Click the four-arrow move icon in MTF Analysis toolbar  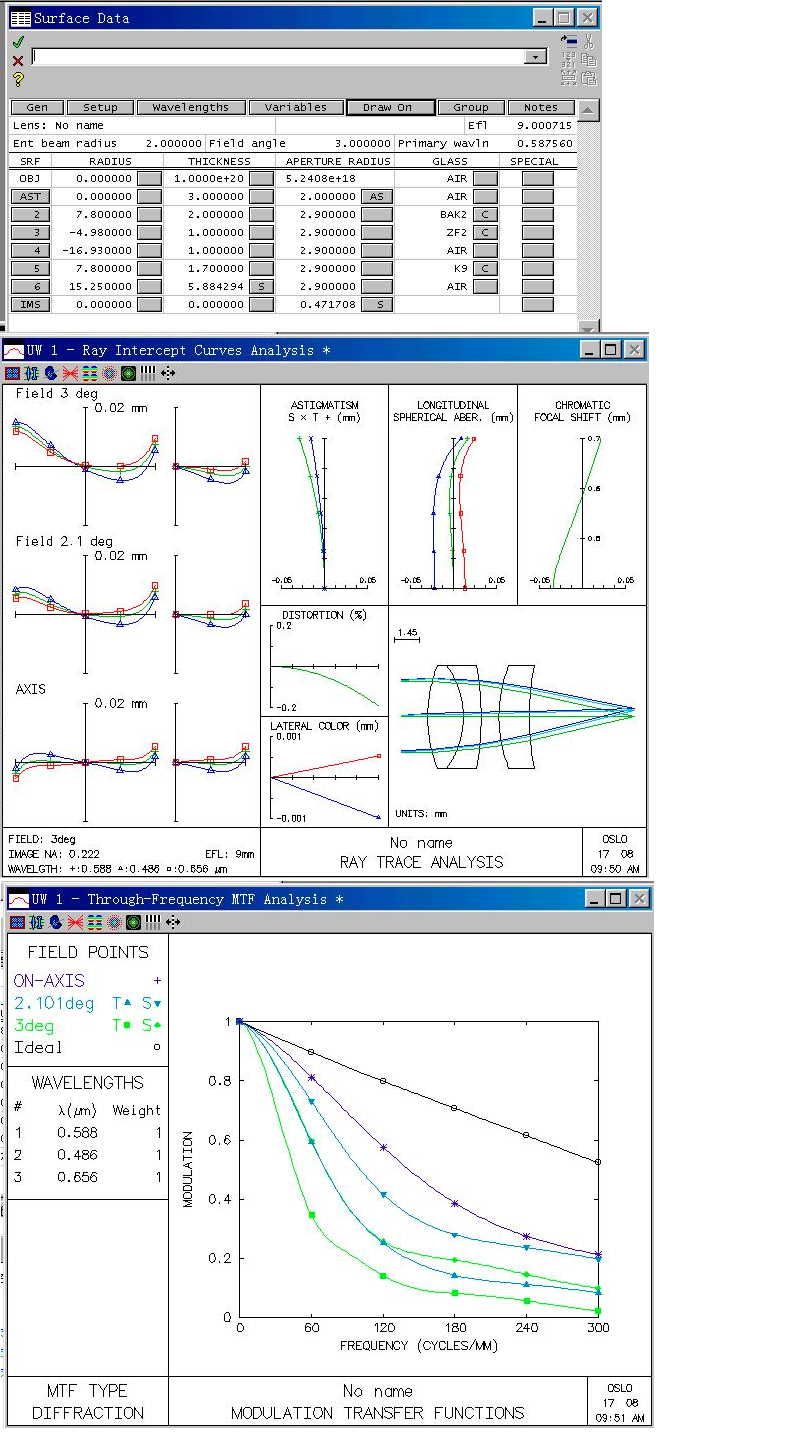(x=172, y=922)
